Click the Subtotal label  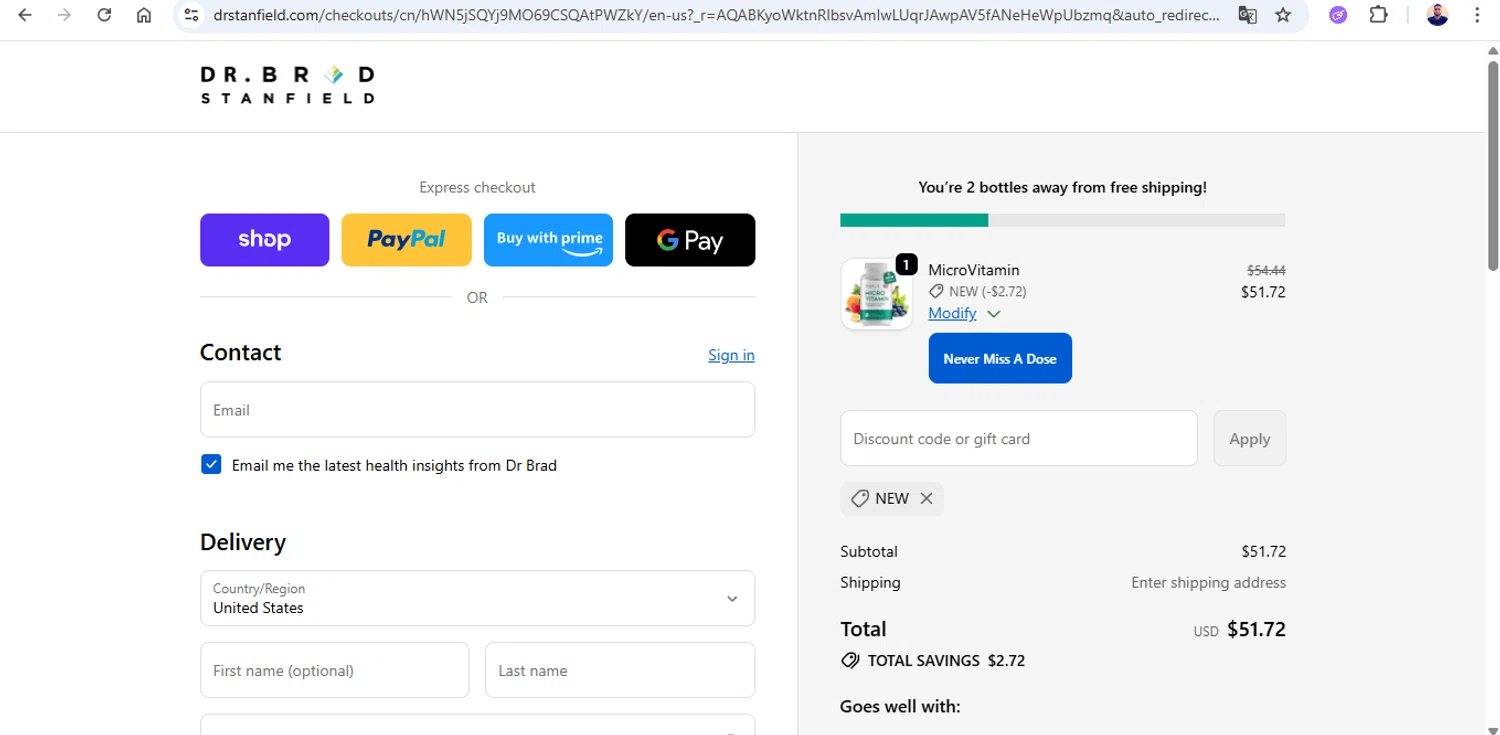click(x=869, y=551)
